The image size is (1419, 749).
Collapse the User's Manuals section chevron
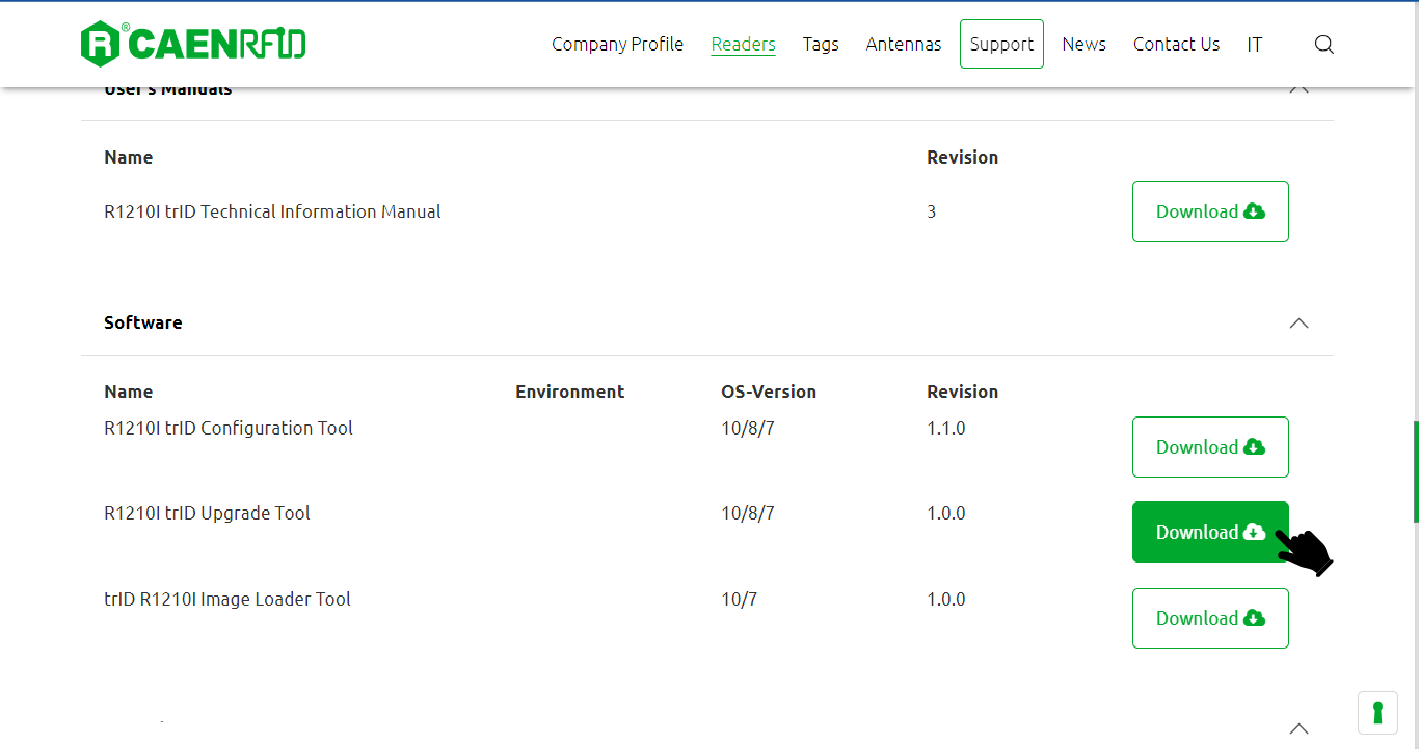[x=1299, y=89]
